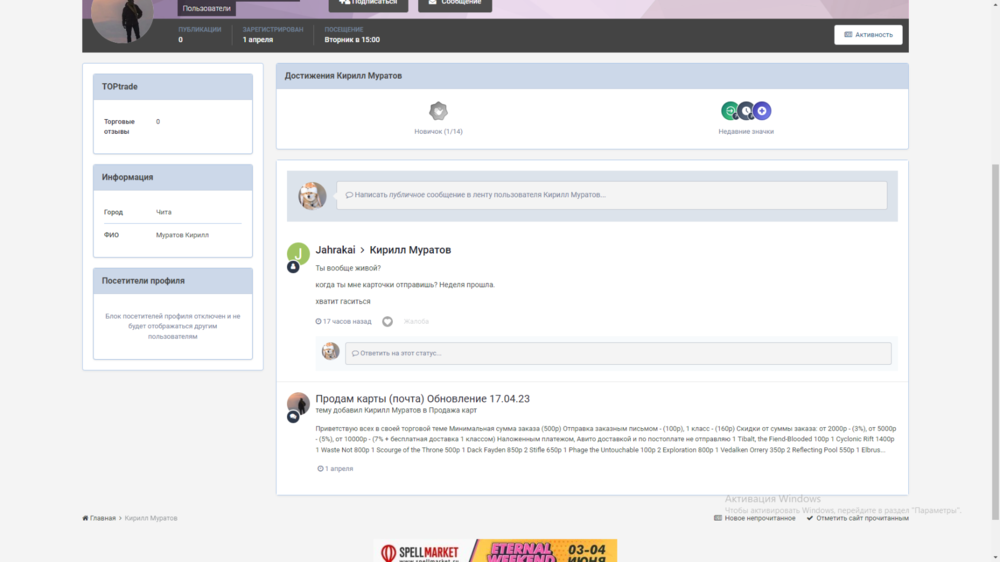
Task: Click the cat avatar beside message field
Action: coord(312,196)
